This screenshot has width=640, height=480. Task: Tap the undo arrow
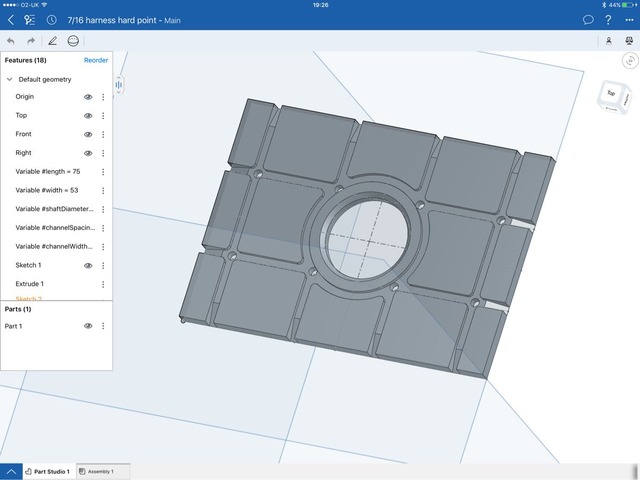coord(11,41)
